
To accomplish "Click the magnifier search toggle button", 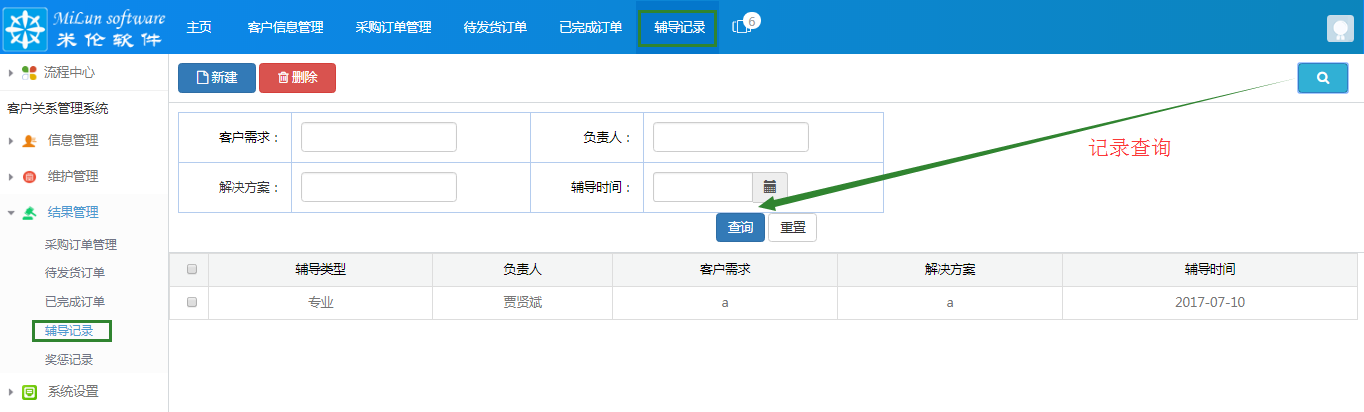I will click(1322, 78).
